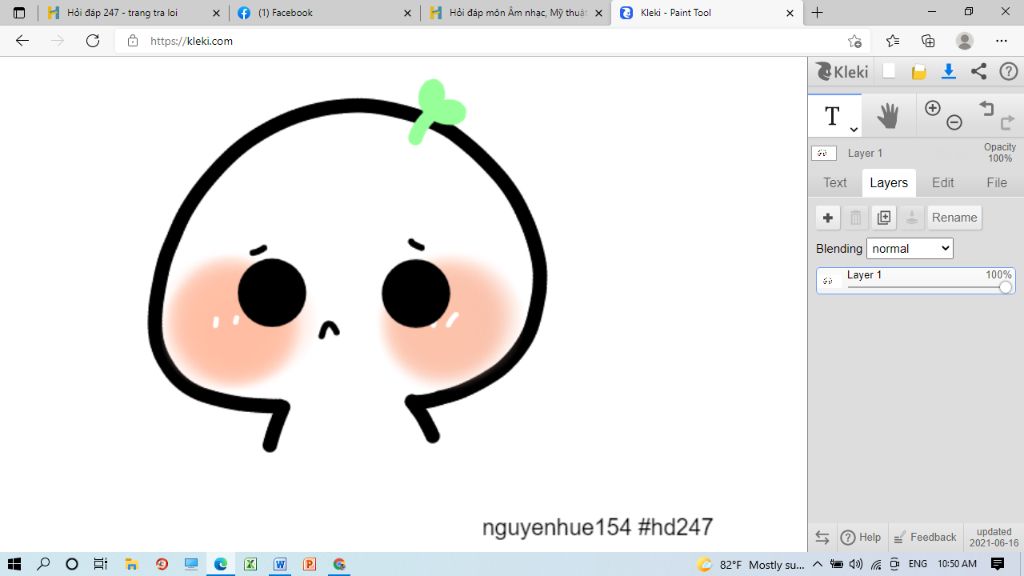Image resolution: width=1024 pixels, height=576 pixels.
Task: Duplicate the current layer
Action: pos(884,217)
